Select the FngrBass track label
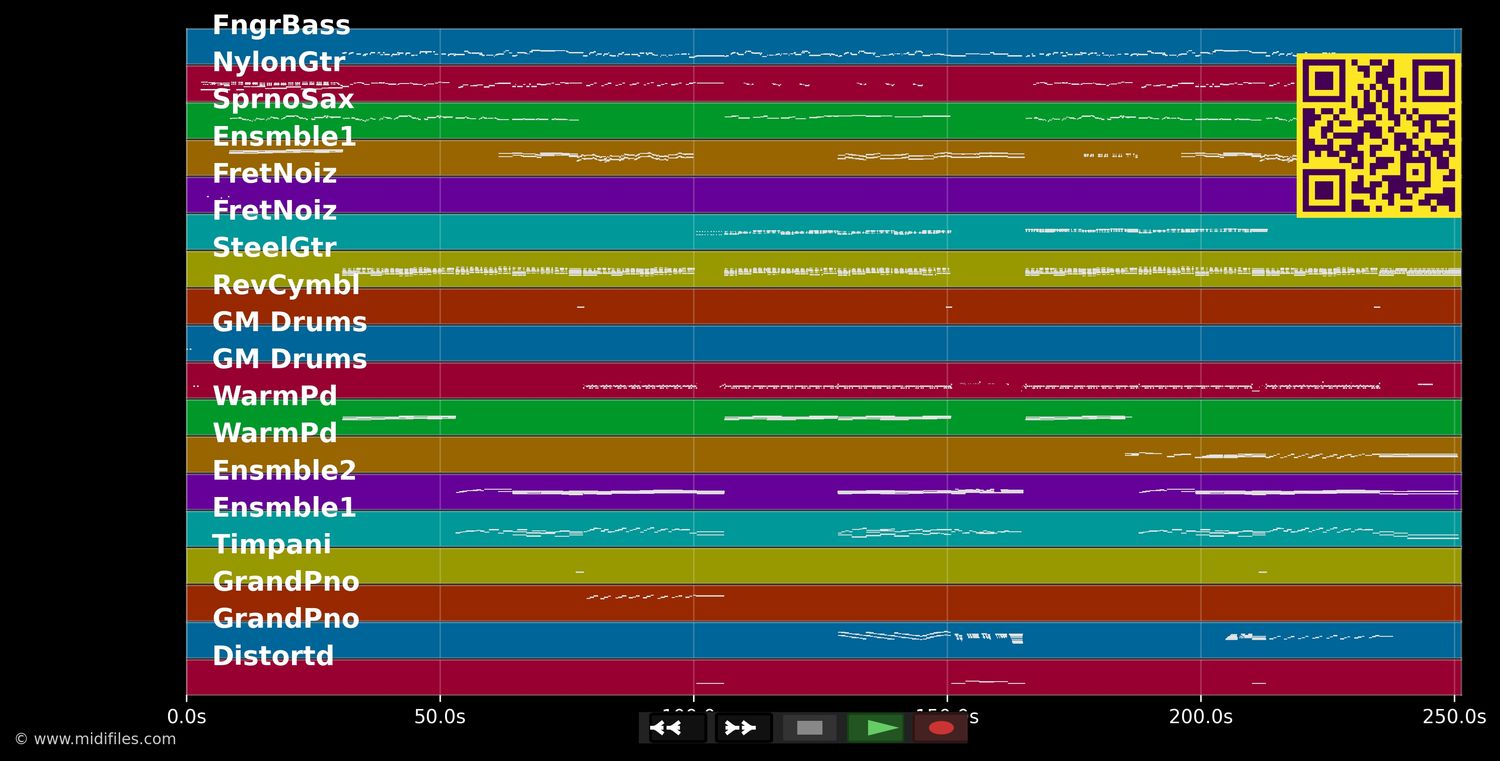 coord(280,25)
